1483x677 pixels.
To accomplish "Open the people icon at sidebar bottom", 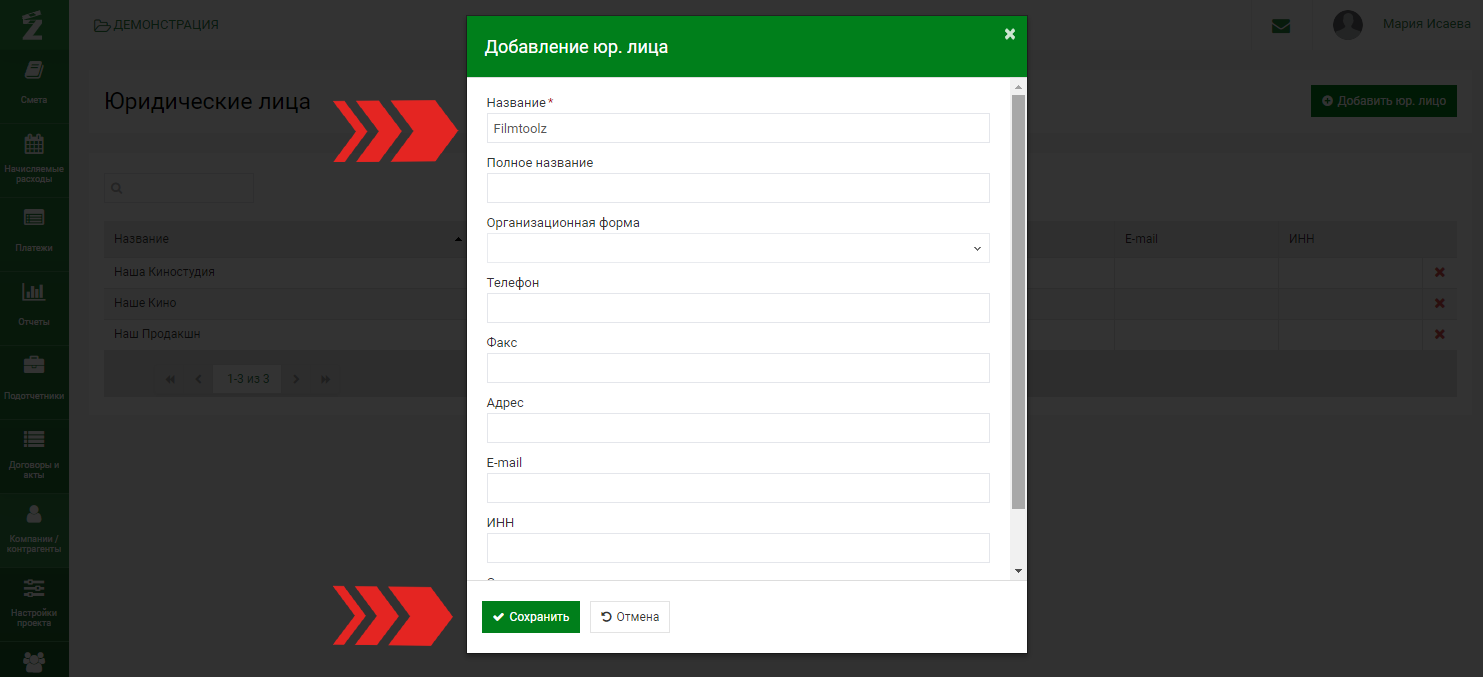I will pyautogui.click(x=34, y=660).
